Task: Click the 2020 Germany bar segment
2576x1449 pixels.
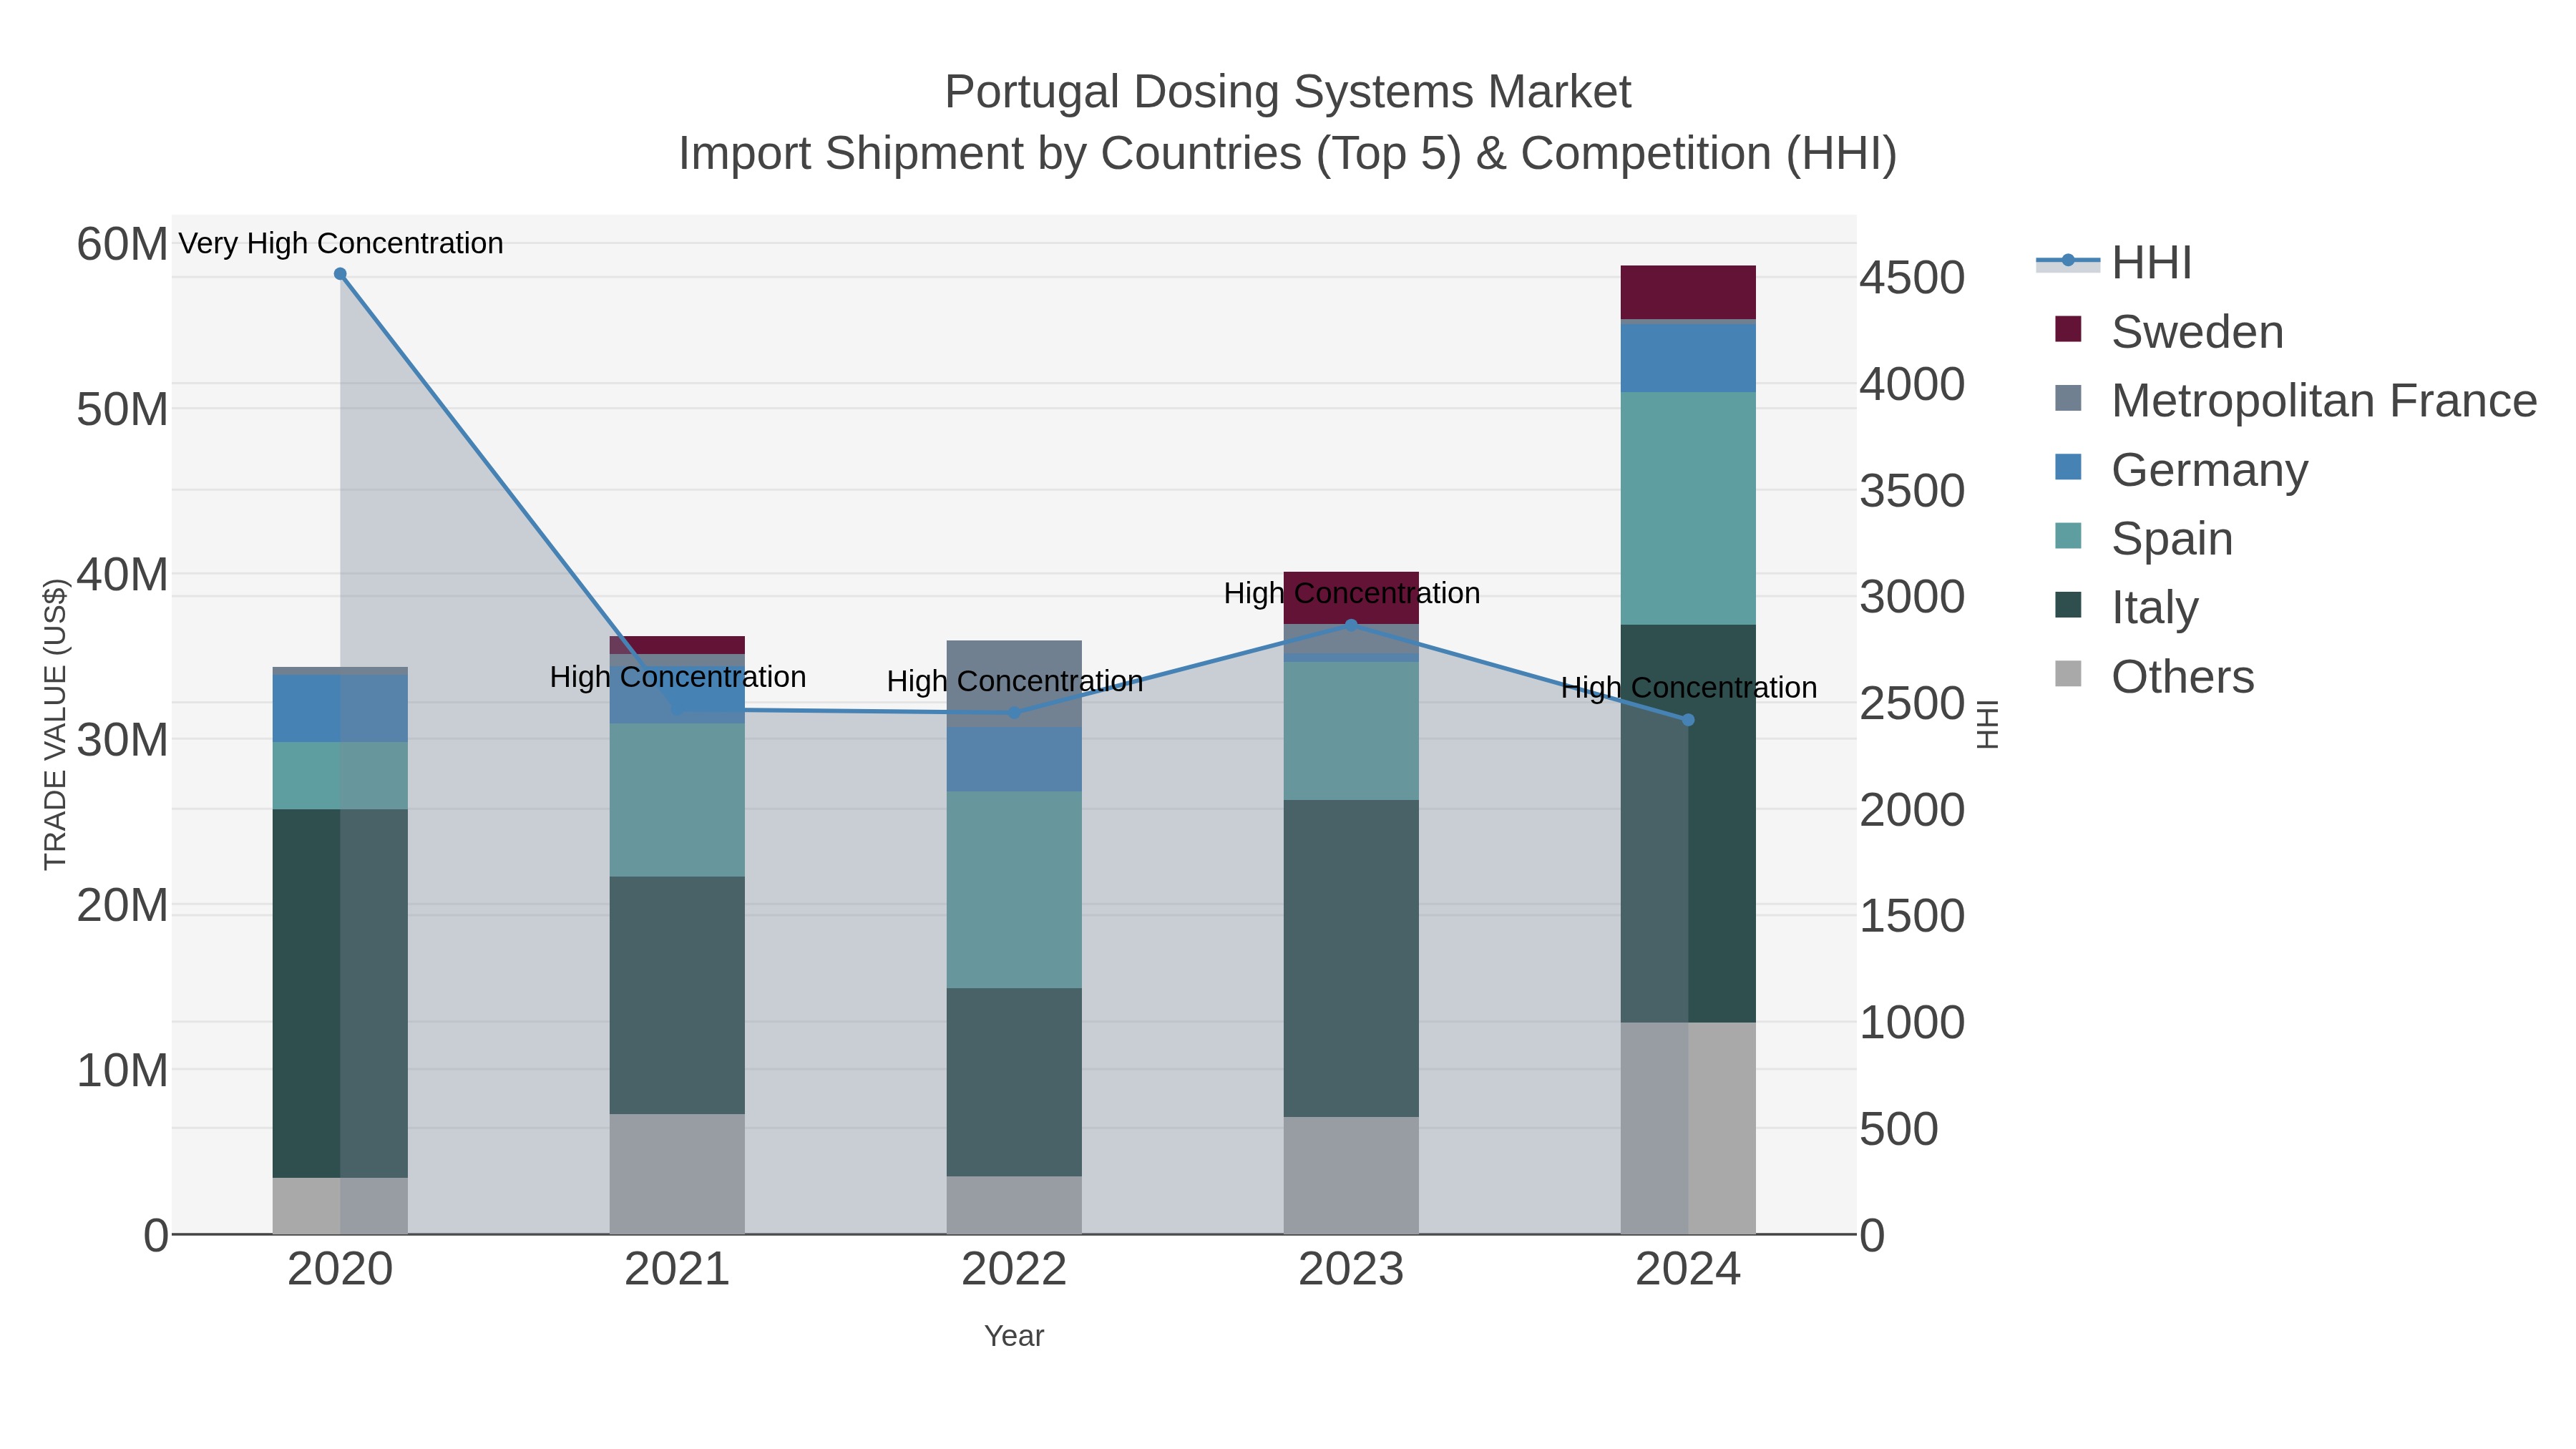Action: click(x=340, y=708)
